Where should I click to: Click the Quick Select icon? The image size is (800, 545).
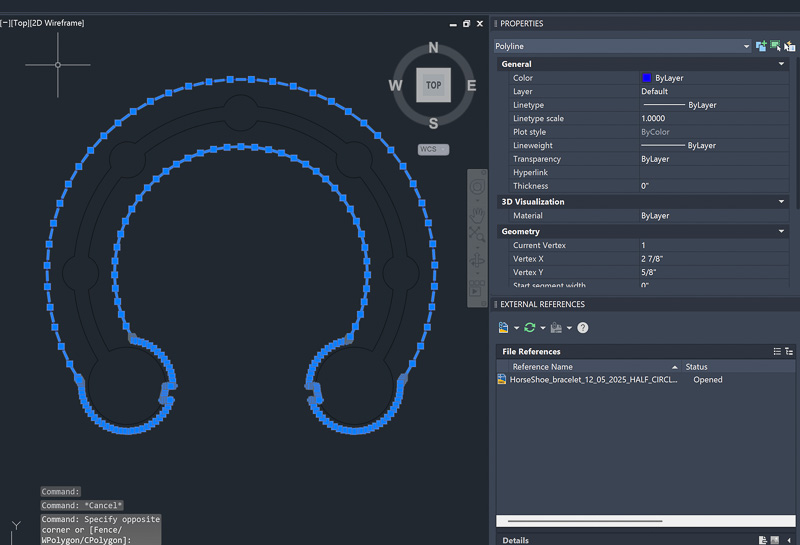(x=790, y=46)
